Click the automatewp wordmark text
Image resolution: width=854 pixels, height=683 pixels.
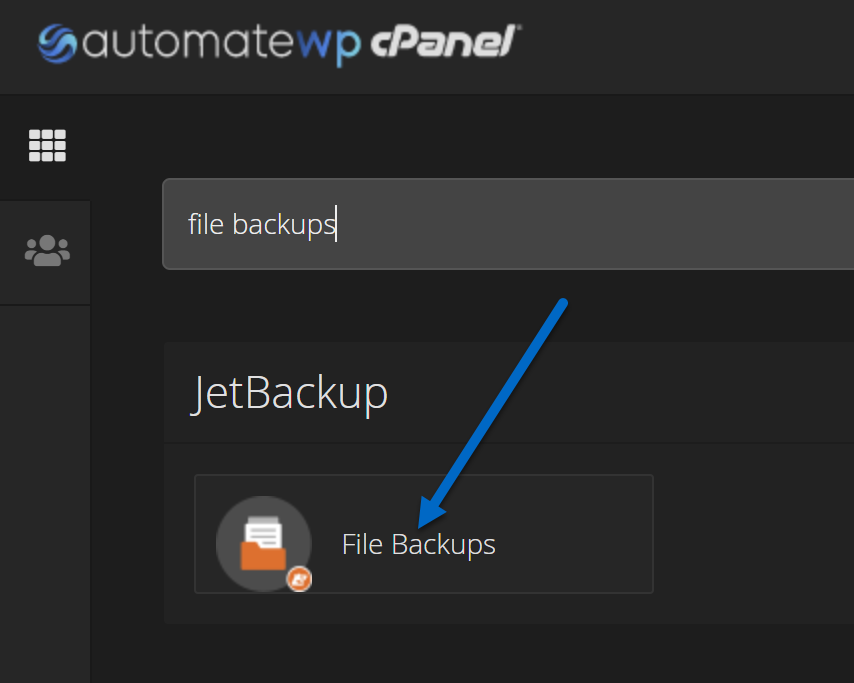tap(221, 44)
